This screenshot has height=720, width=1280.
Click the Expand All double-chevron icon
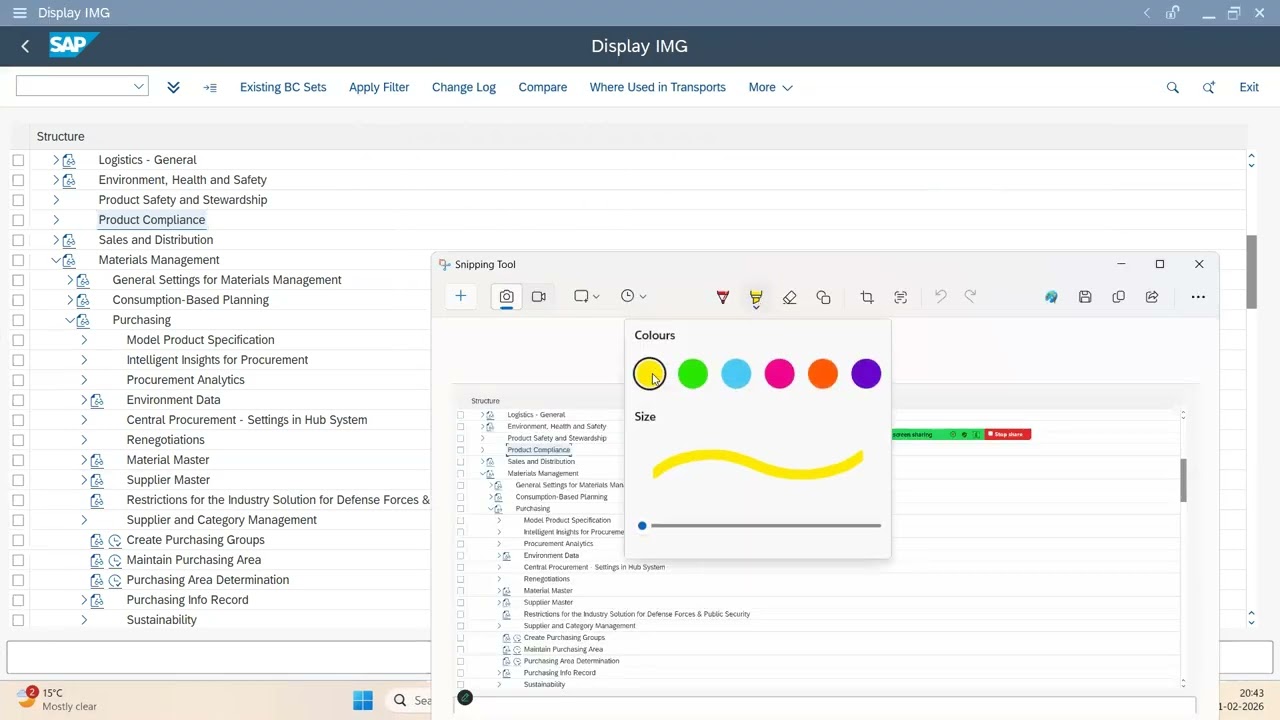tap(173, 87)
